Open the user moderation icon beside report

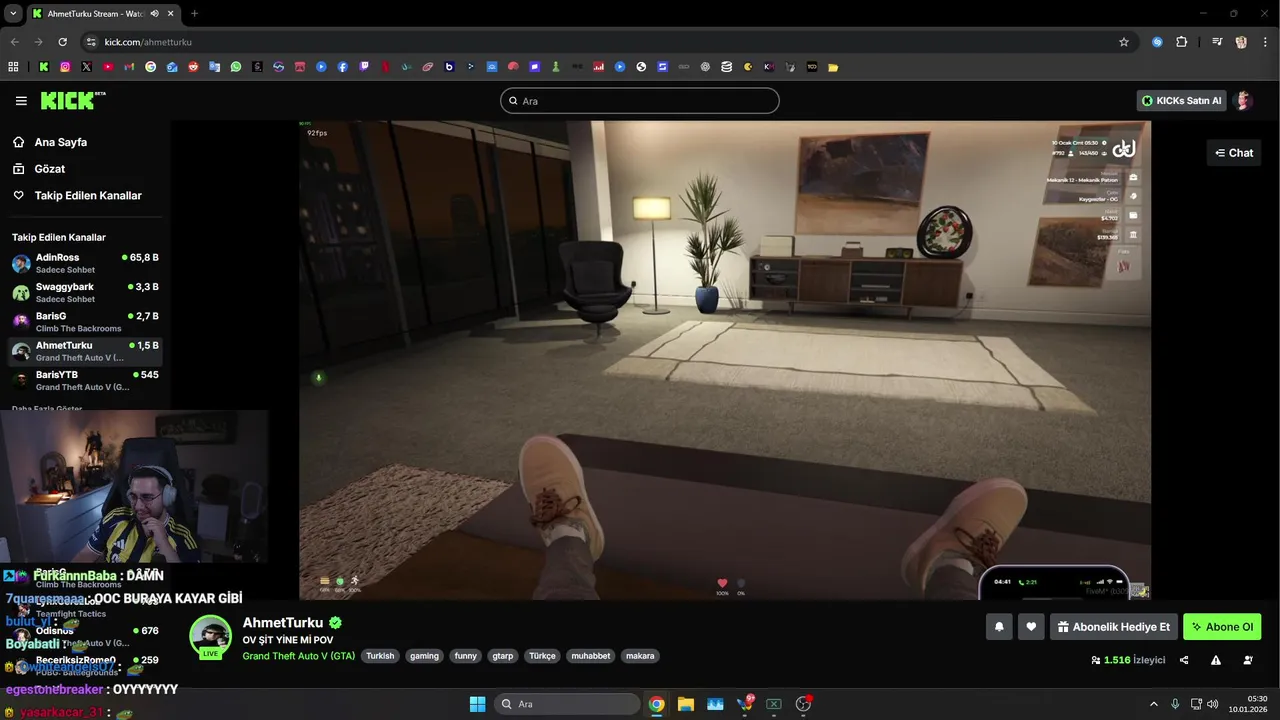pos(1248,660)
